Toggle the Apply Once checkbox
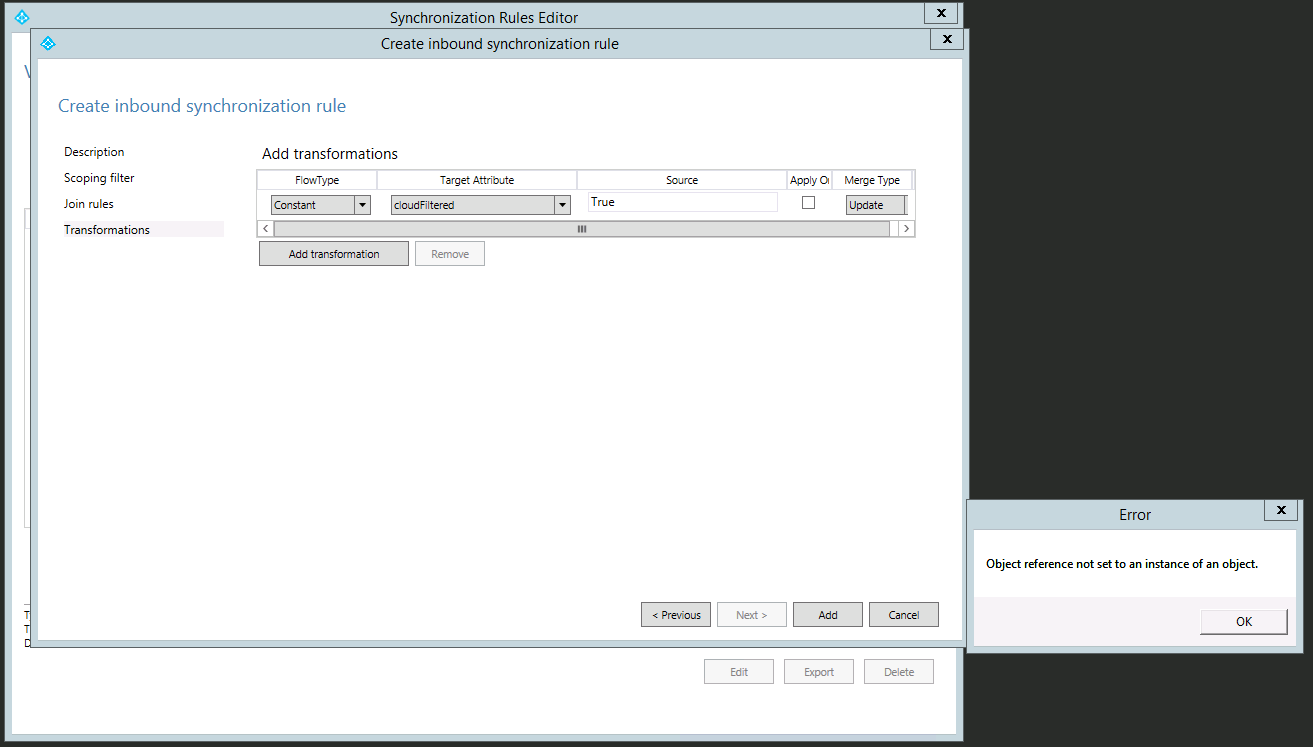The height and width of the screenshot is (747, 1313). pos(809,203)
